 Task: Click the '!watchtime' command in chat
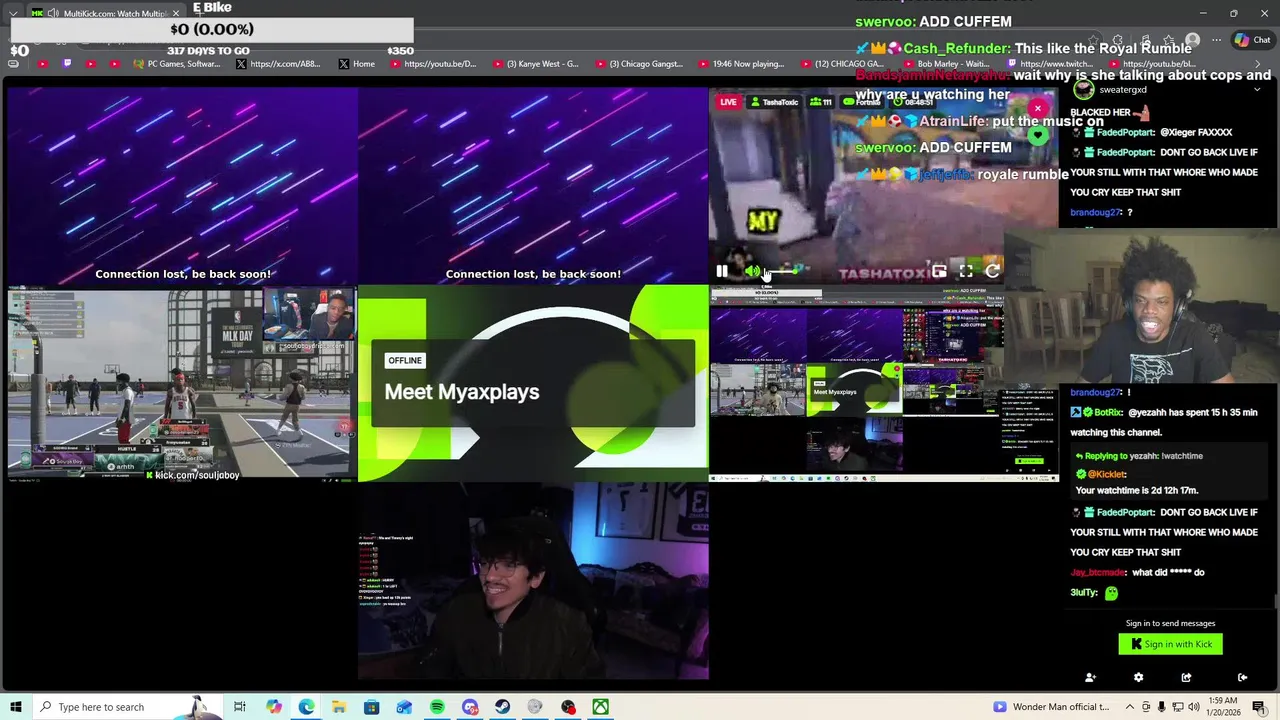tap(1181, 456)
